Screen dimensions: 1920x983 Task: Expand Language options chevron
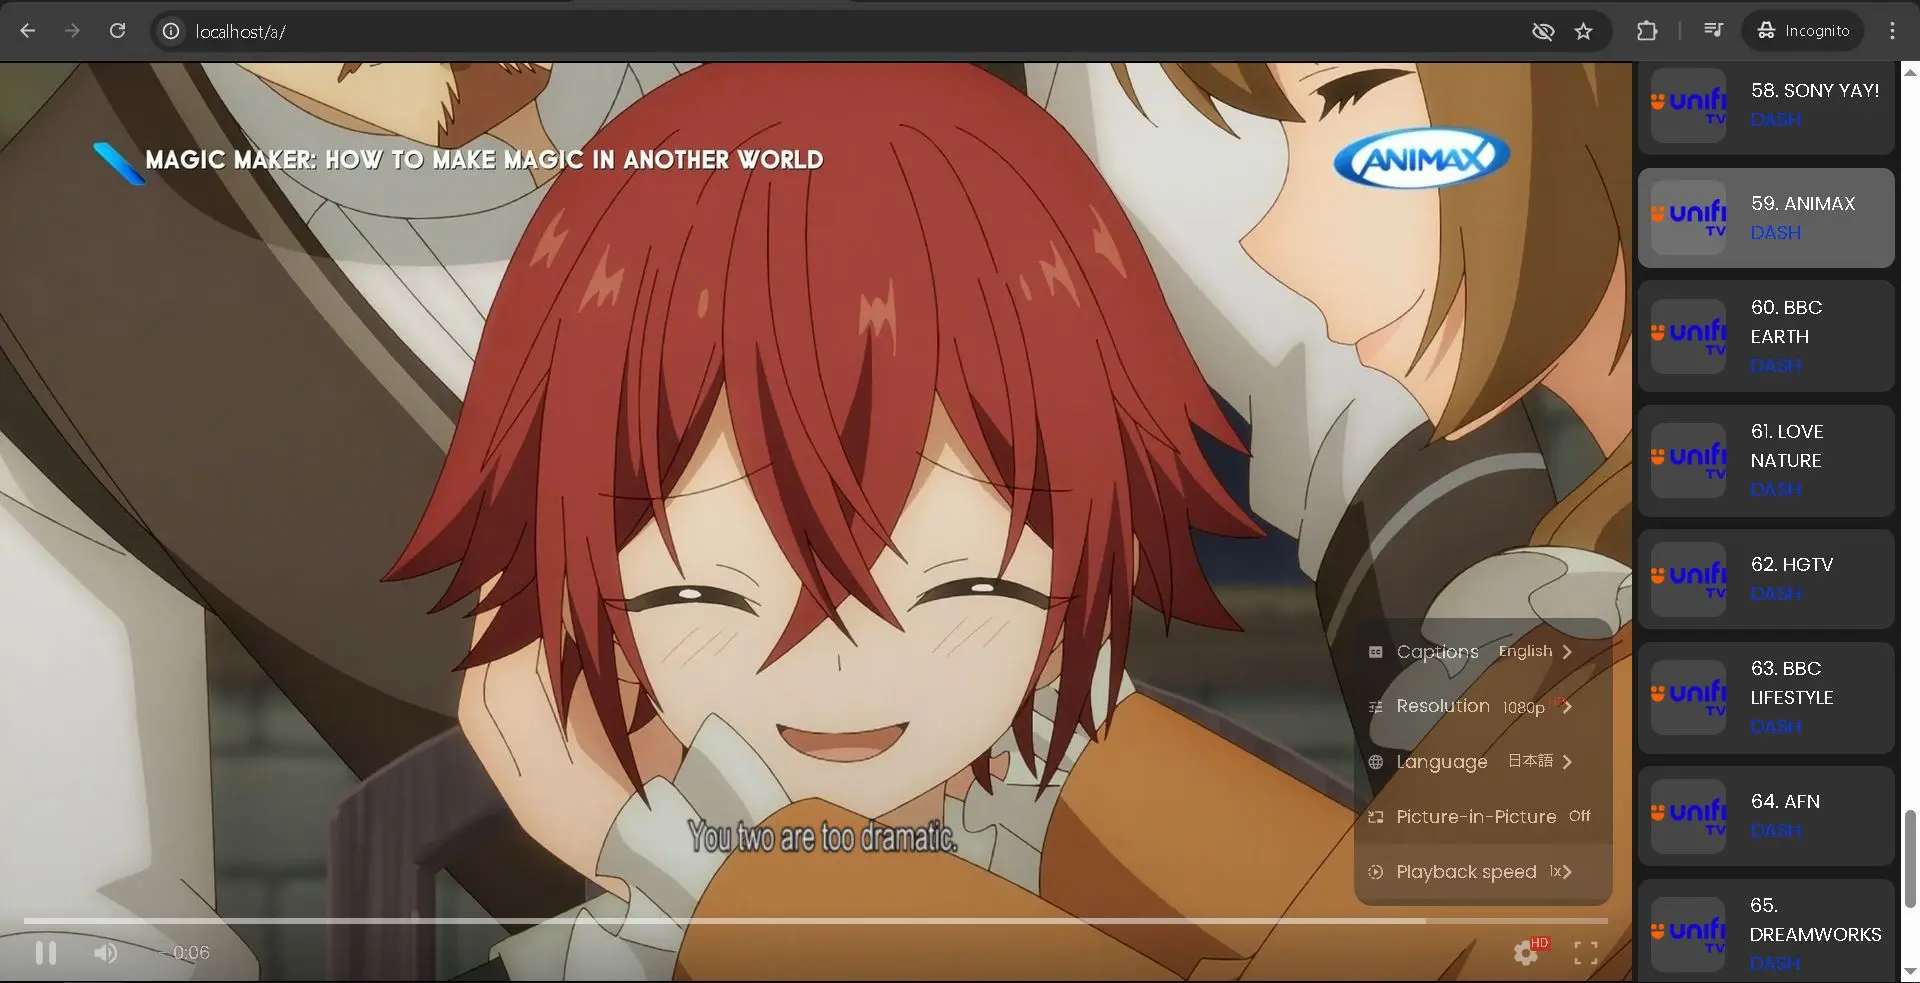tap(1567, 762)
